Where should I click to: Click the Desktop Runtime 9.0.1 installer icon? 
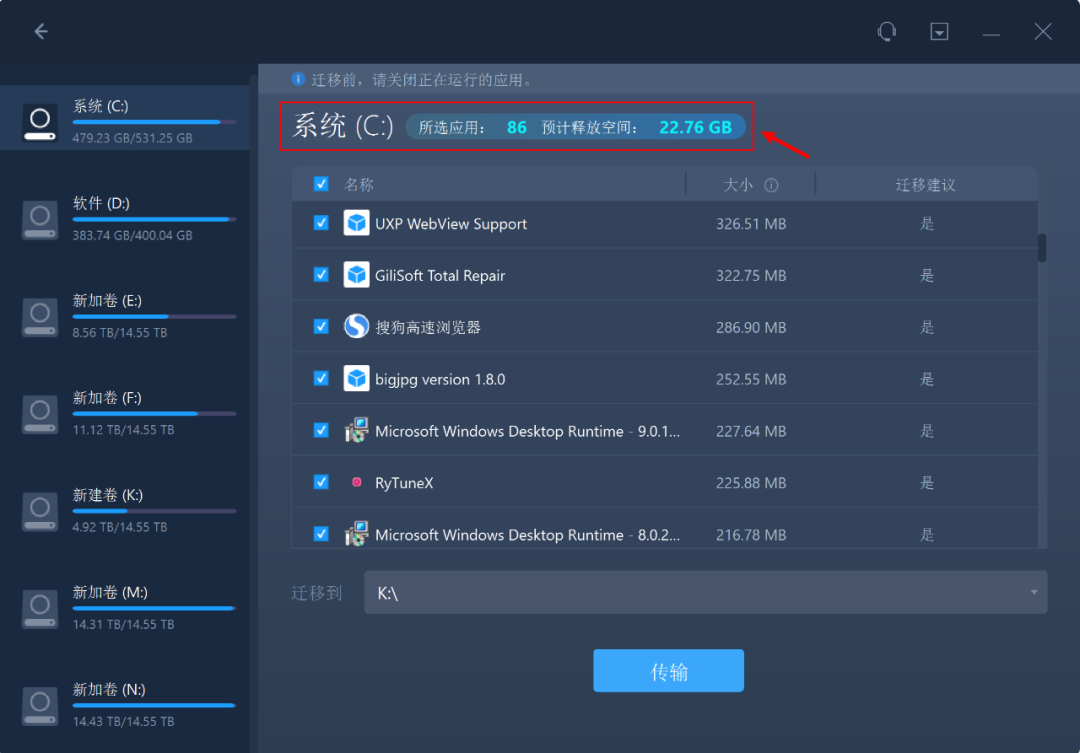pos(356,431)
